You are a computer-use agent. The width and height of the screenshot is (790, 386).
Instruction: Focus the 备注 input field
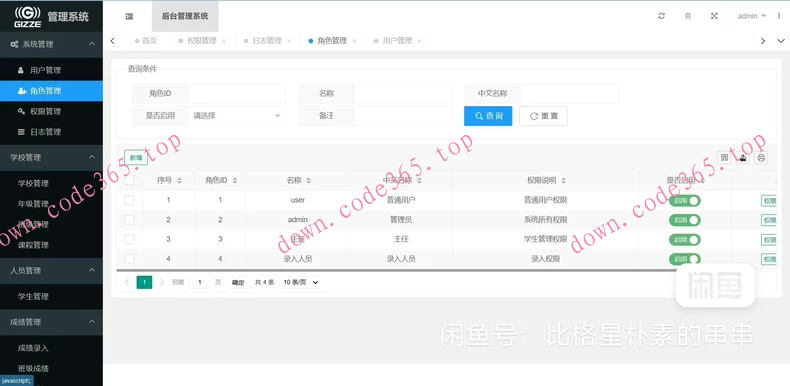click(403, 116)
